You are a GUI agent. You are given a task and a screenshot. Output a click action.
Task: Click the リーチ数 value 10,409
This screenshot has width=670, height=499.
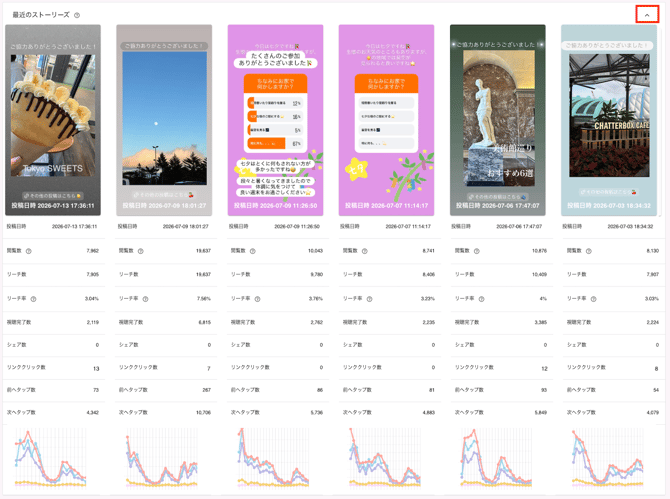tap(539, 275)
